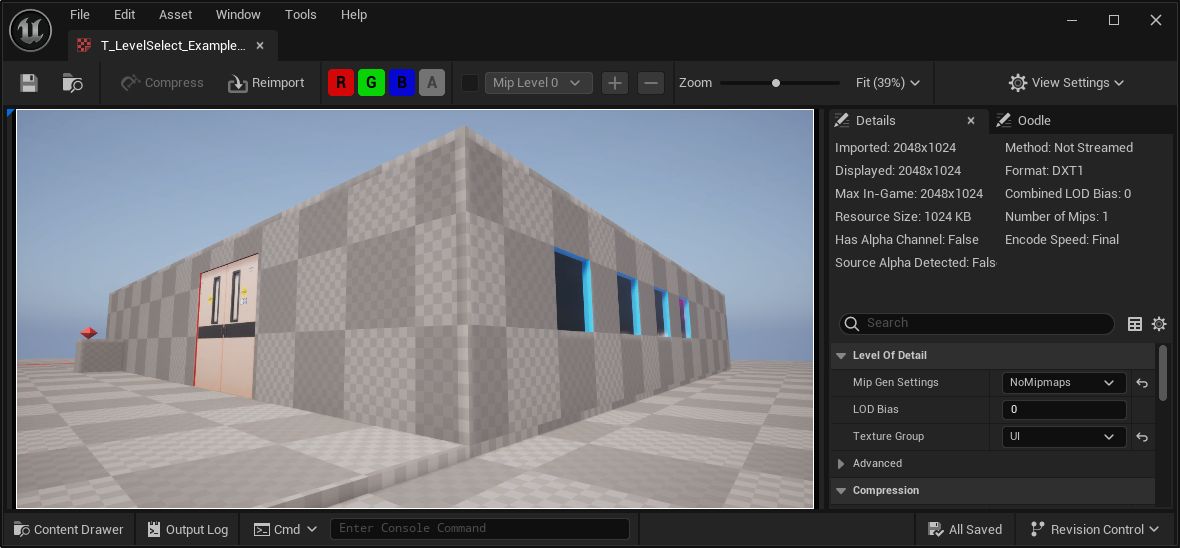Select the T_LevelSelect_Example tab
This screenshot has width=1180, height=548.
(x=172, y=45)
